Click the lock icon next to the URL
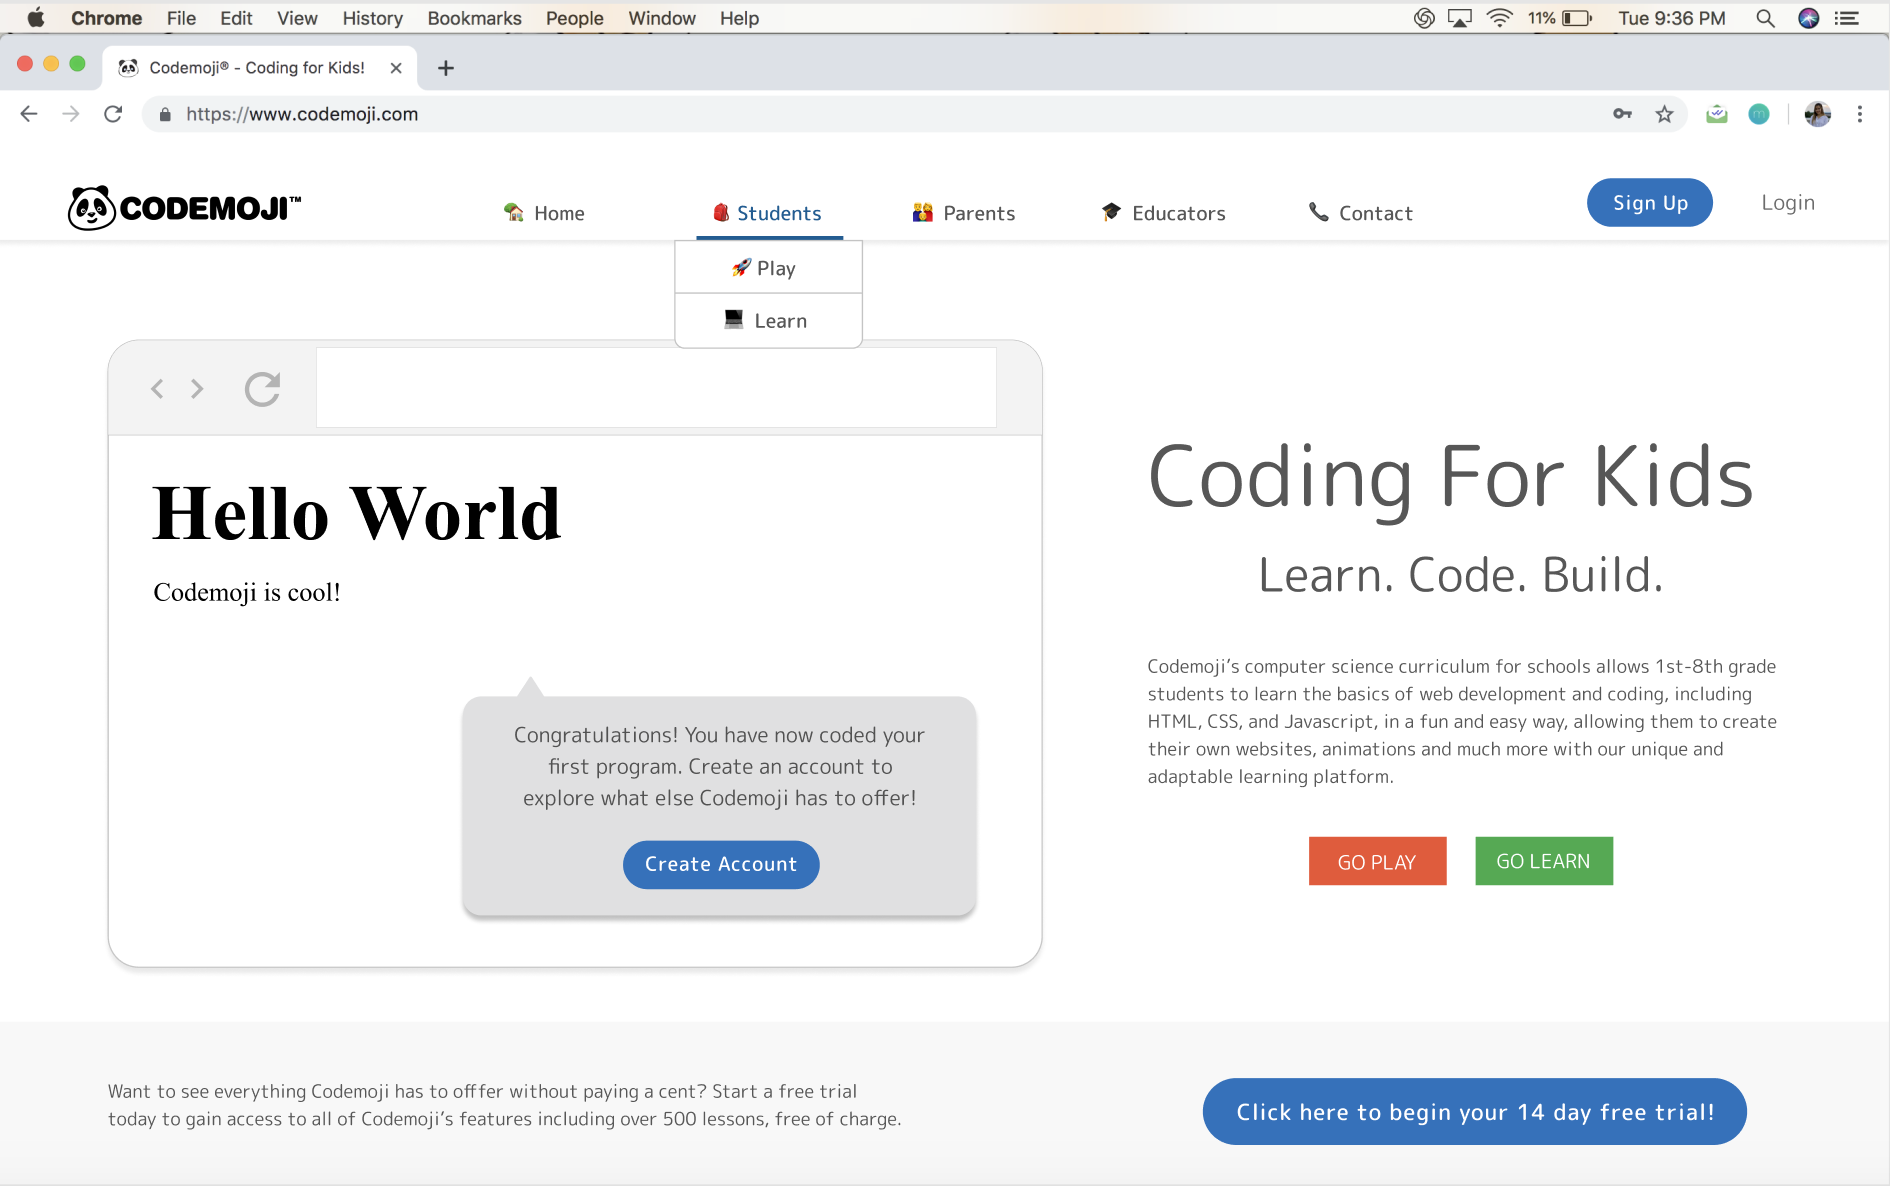Viewport: 1890px width, 1186px height. [x=165, y=114]
